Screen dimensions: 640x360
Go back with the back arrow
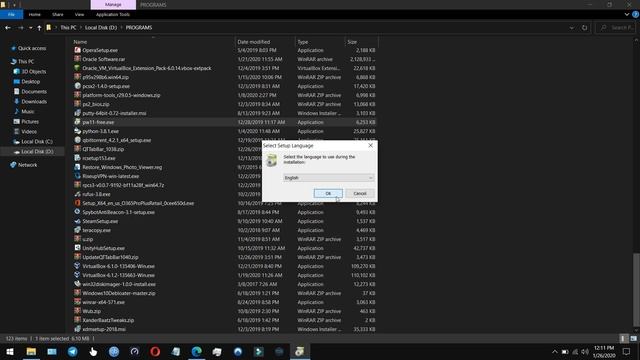[x=8, y=28]
